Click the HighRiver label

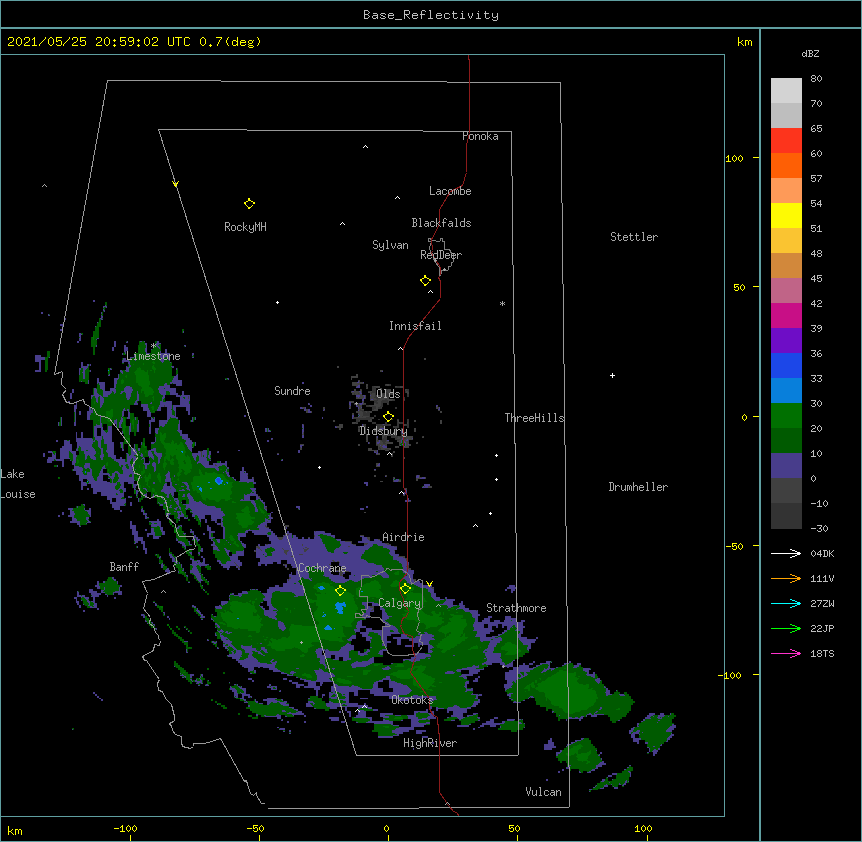coord(430,743)
